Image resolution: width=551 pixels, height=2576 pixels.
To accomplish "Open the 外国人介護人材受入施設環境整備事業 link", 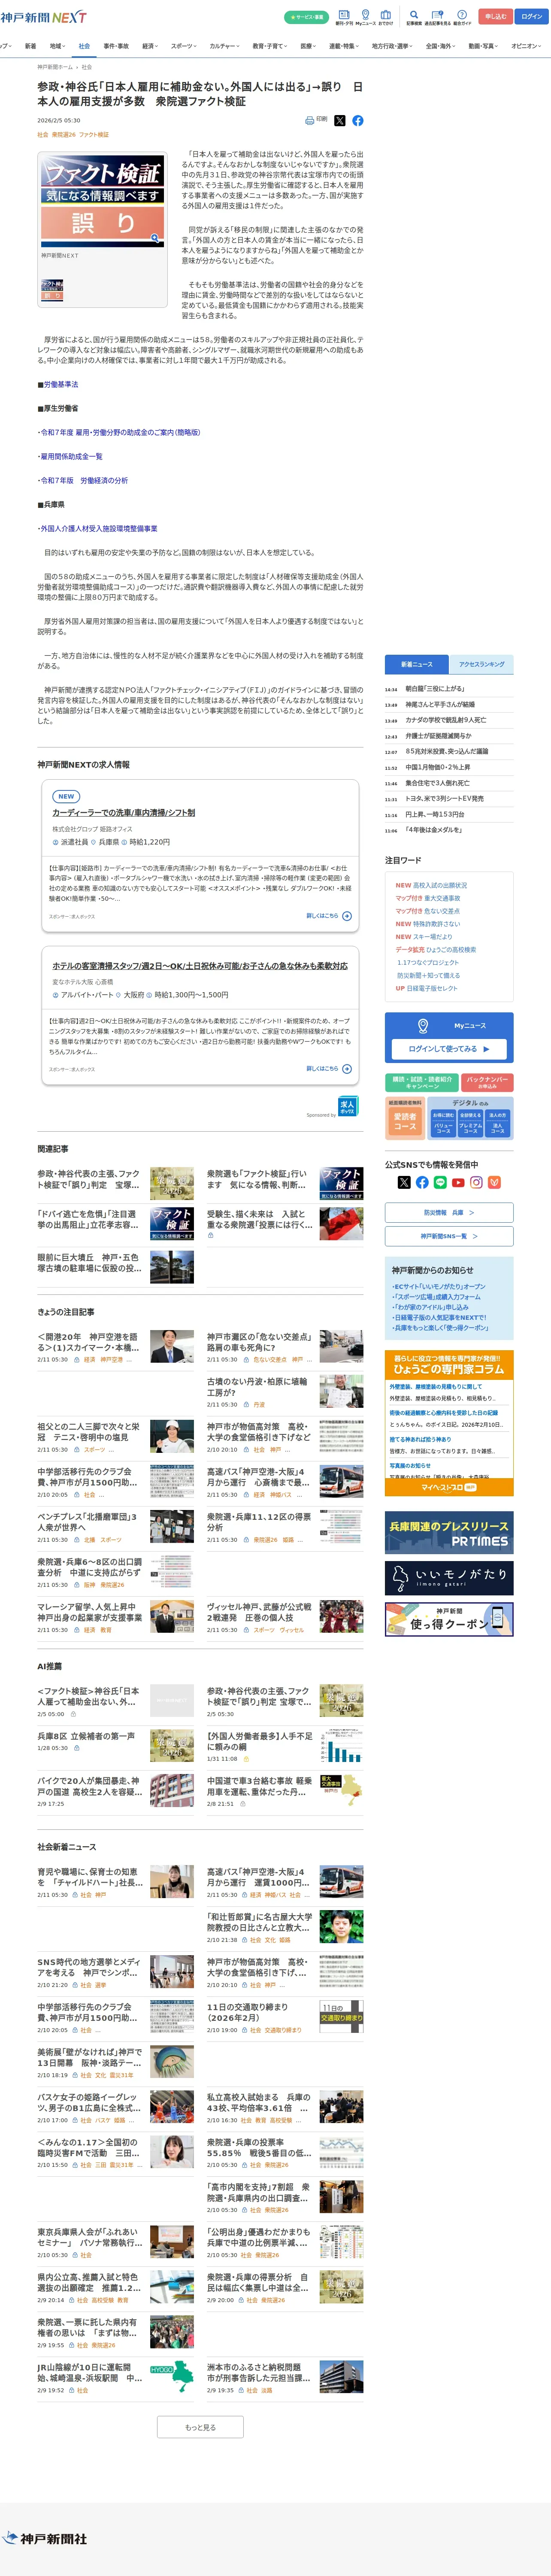I will click(x=99, y=528).
